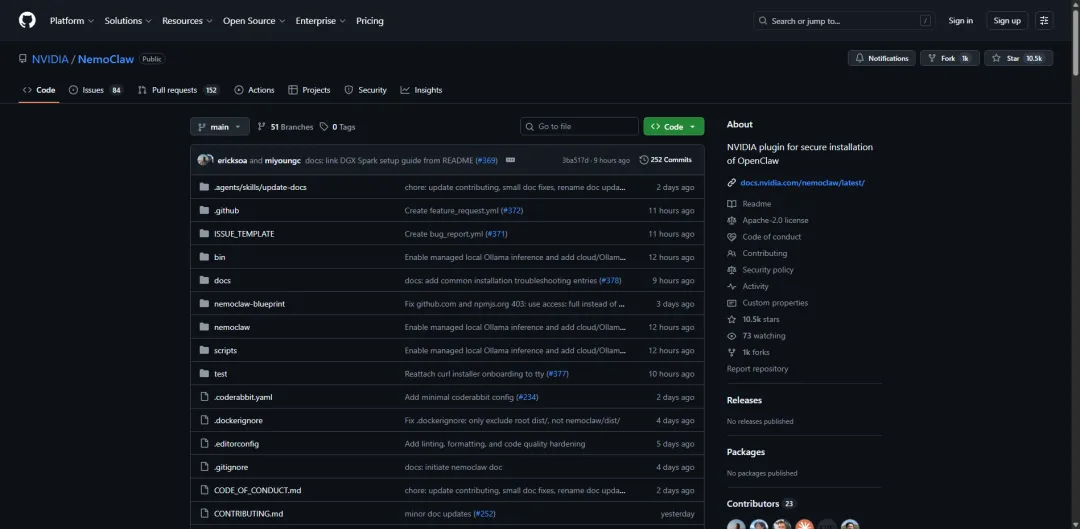Image resolution: width=1080 pixels, height=529 pixels.
Task: Click the Notifications bell button
Action: (x=882, y=59)
